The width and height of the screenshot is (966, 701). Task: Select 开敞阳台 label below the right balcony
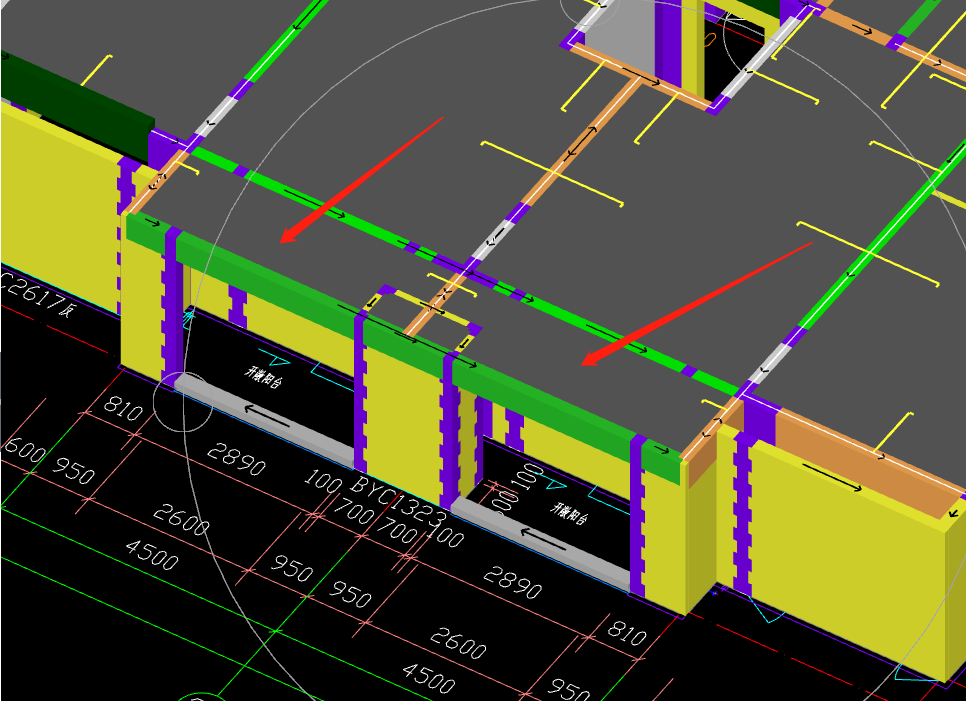click(568, 513)
